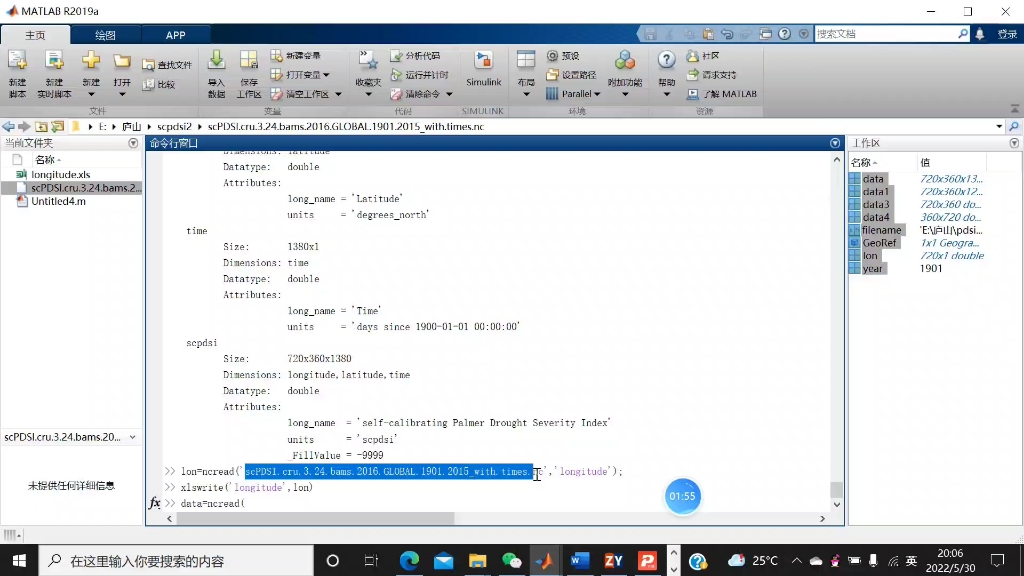This screenshot has width=1024, height=576.
Task: Launch Simulink from the toolstrip
Action: 483,69
